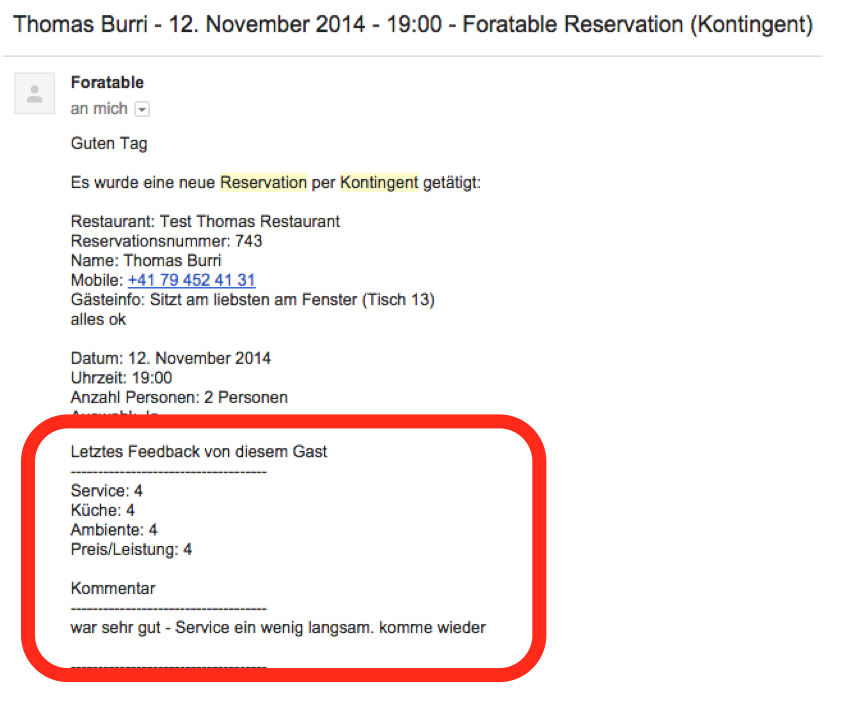Click the 'Preis/Leistung: 4' rating line
Screen dimensions: 864x724
coord(131,549)
